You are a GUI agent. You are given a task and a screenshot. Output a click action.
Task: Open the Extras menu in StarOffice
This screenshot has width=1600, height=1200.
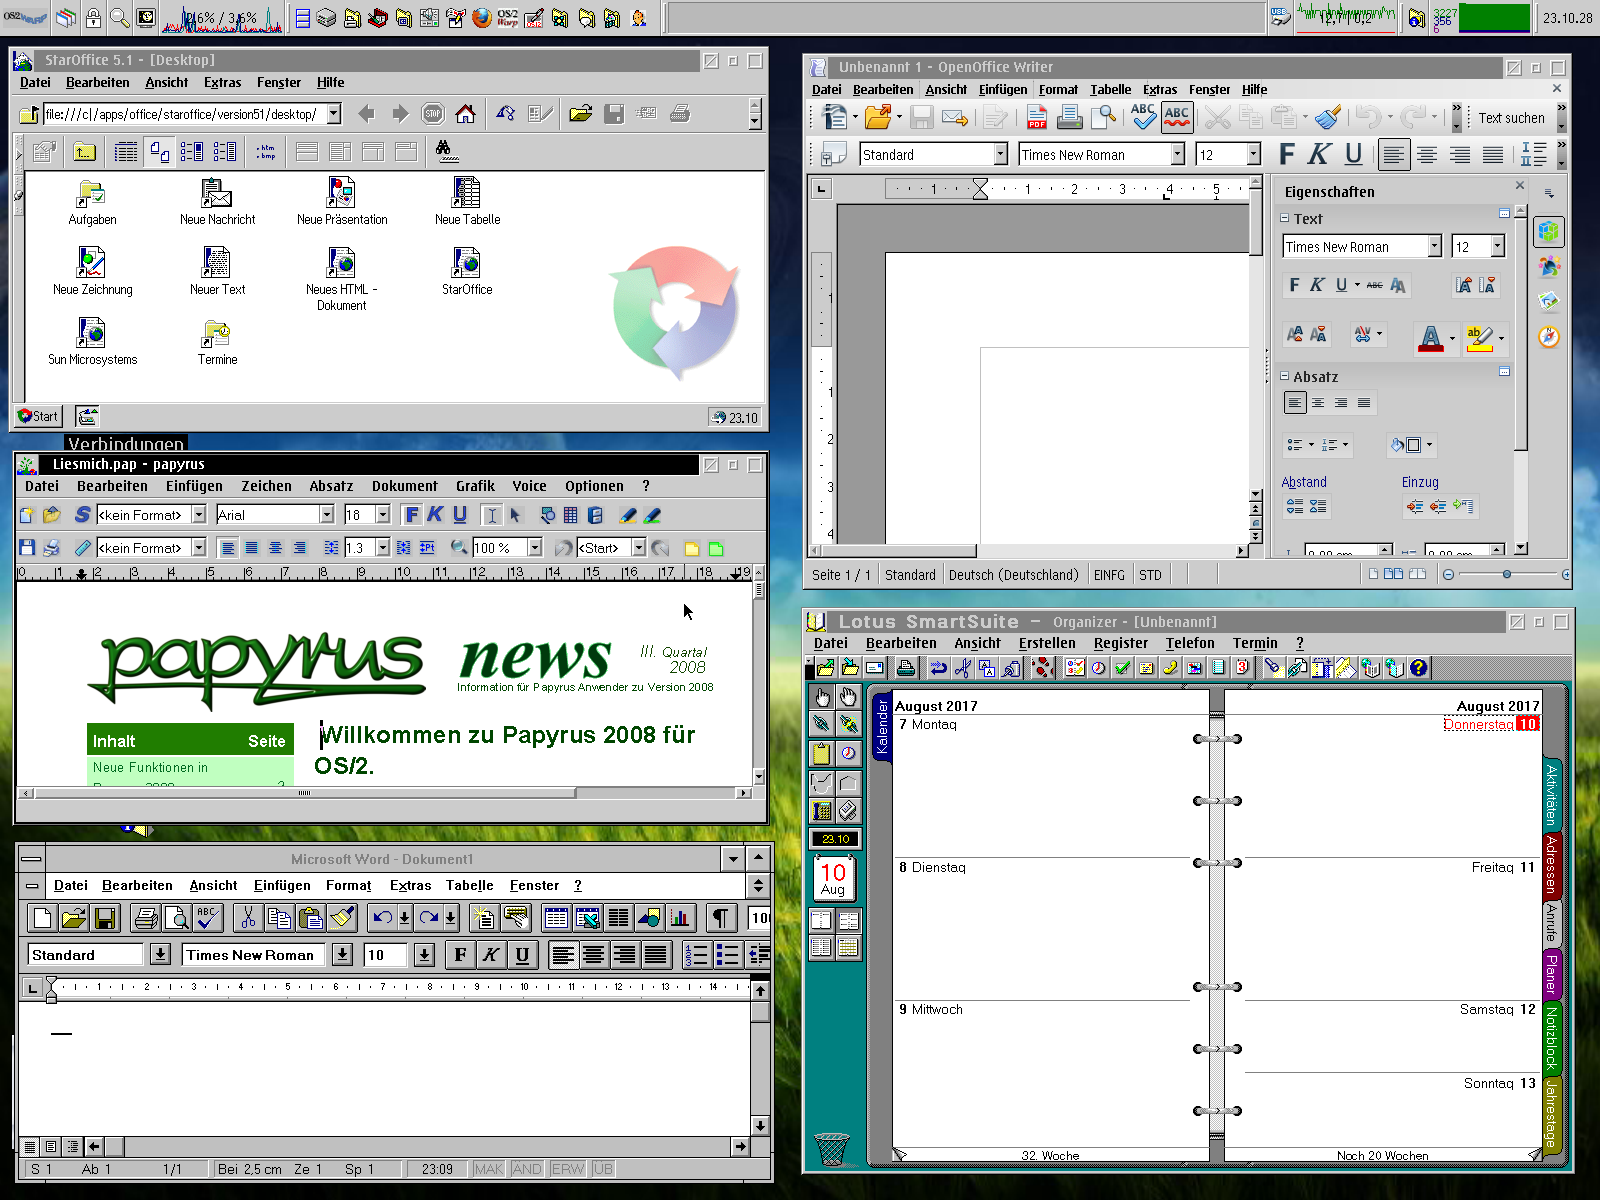pyautogui.click(x=222, y=83)
